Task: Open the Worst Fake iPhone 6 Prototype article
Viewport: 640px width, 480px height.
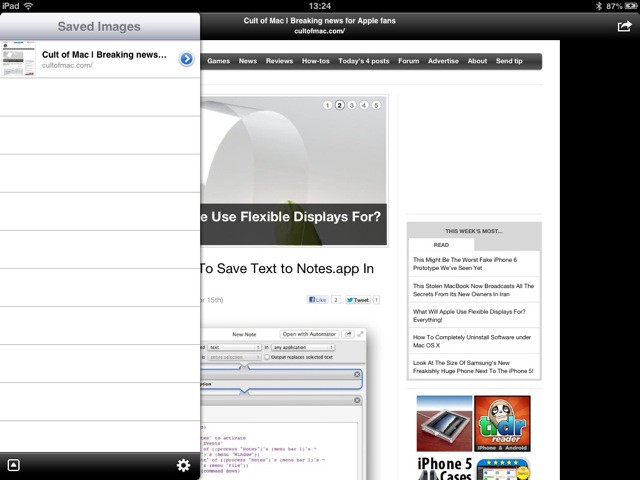Action: tap(473, 263)
